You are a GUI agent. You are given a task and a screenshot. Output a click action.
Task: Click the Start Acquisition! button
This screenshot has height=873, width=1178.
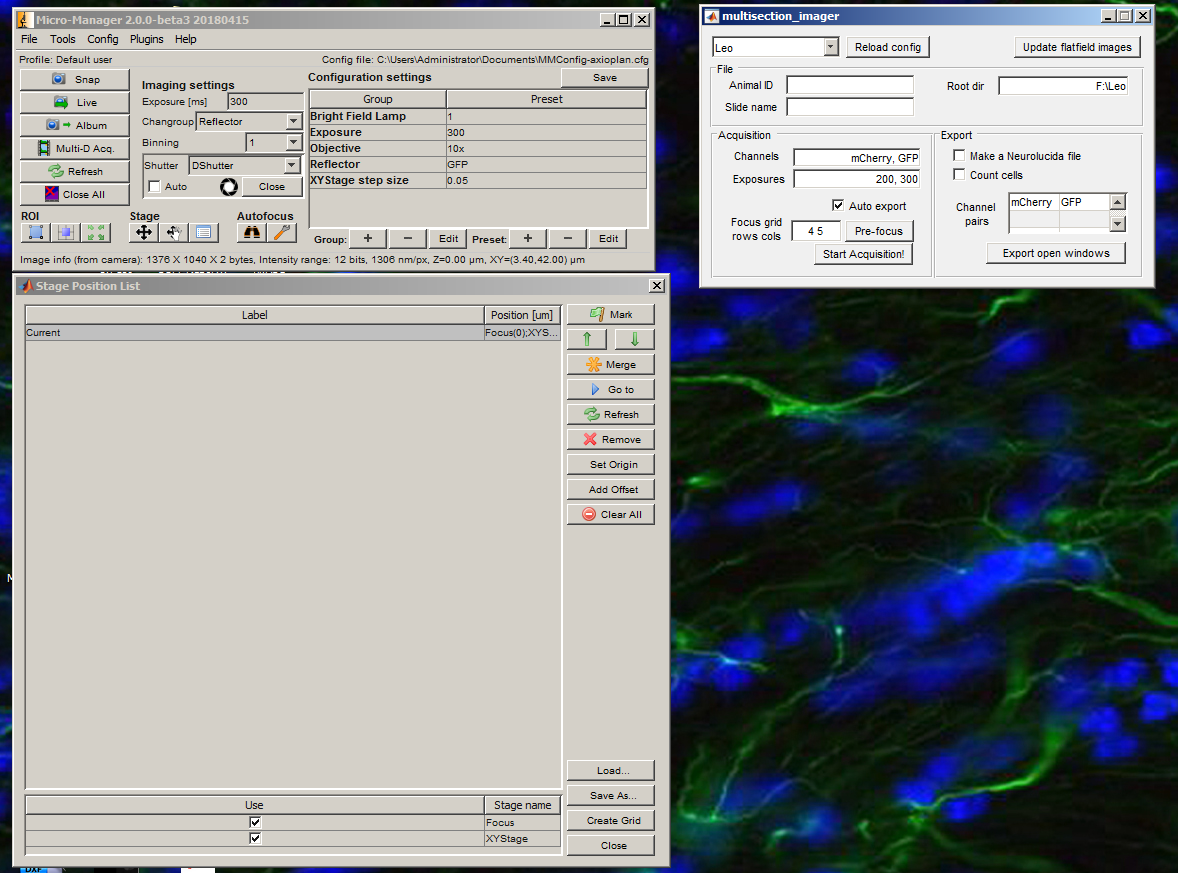(863, 254)
